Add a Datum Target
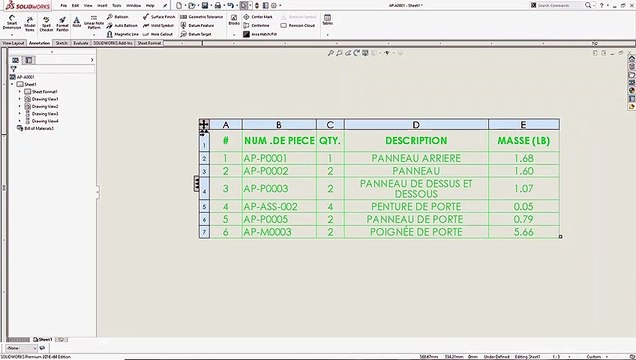 click(196, 34)
